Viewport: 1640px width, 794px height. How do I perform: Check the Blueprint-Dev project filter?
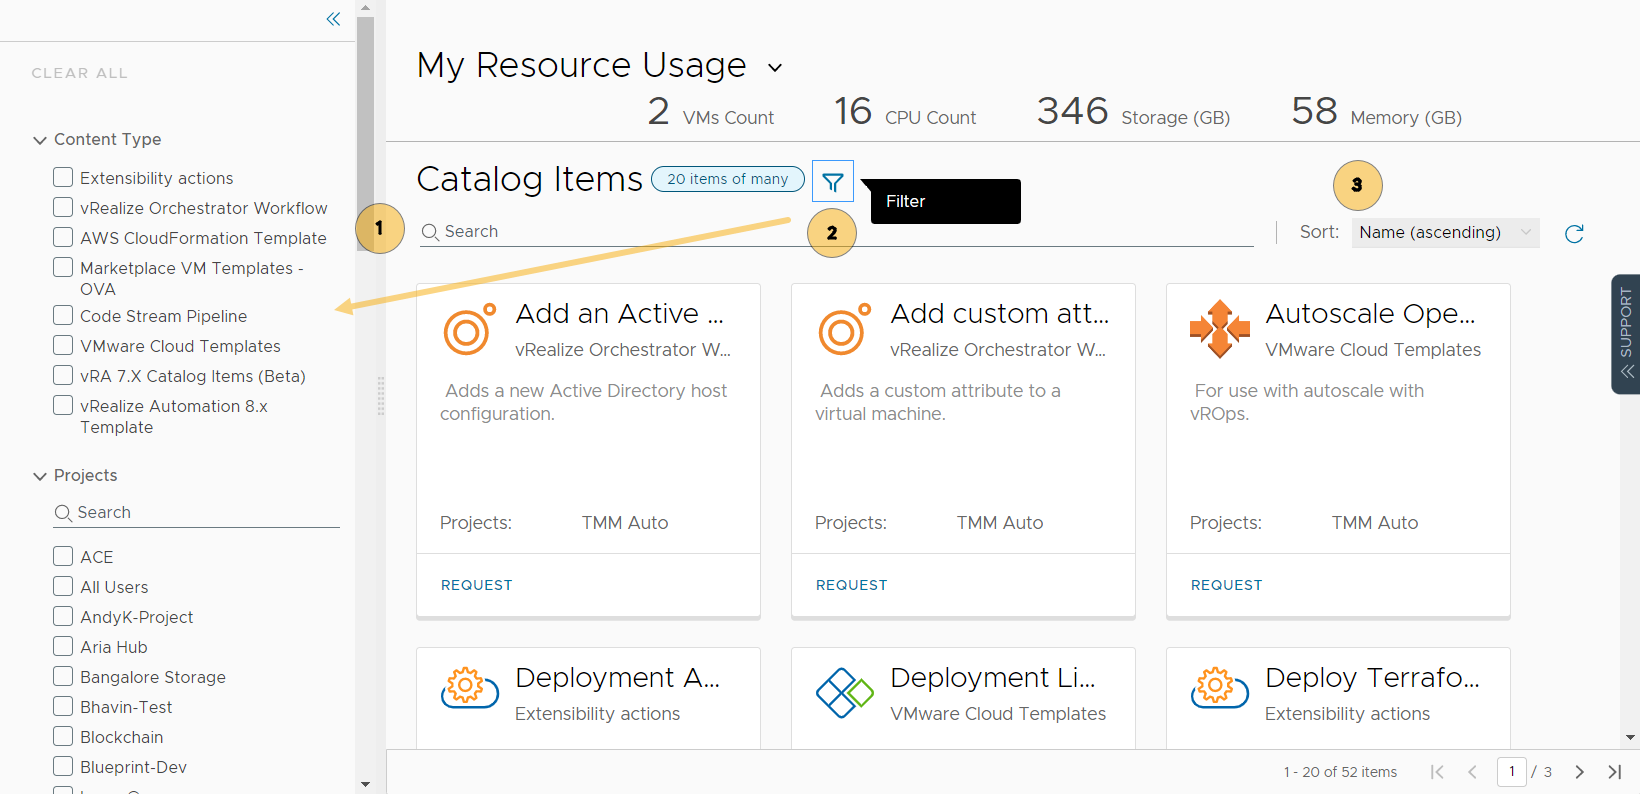point(63,766)
